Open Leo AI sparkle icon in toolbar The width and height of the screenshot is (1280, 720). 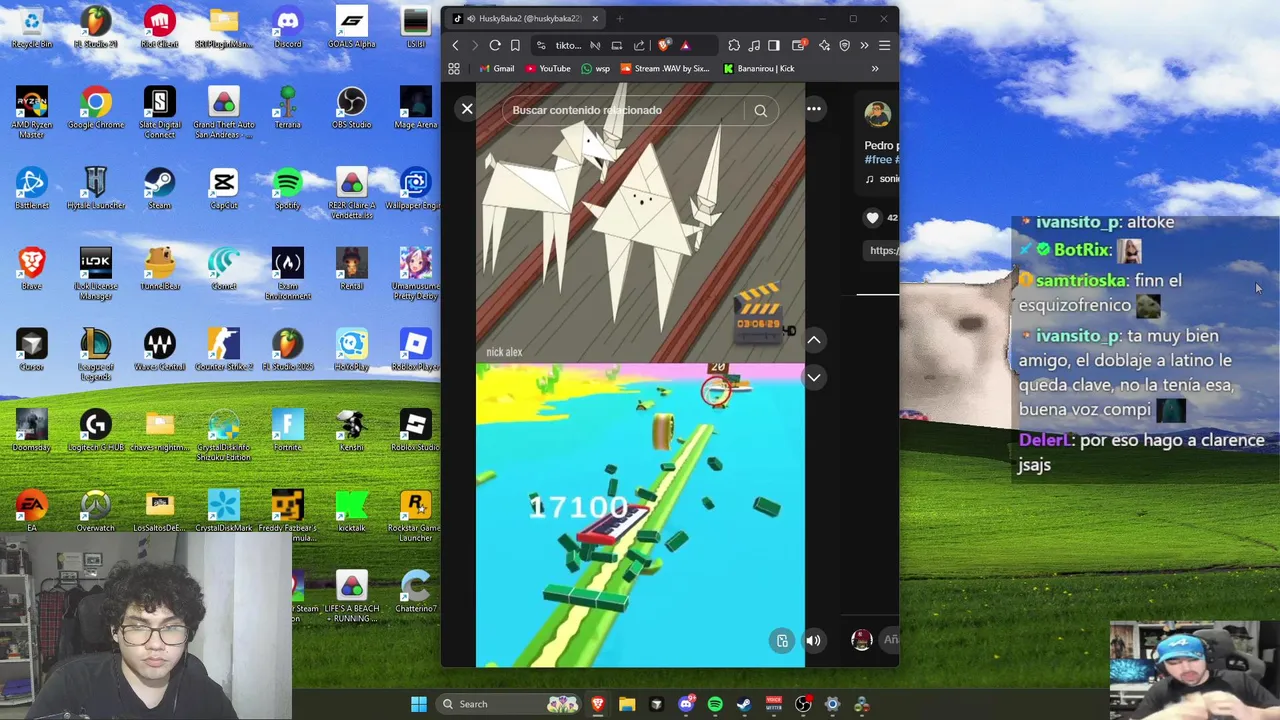824,45
